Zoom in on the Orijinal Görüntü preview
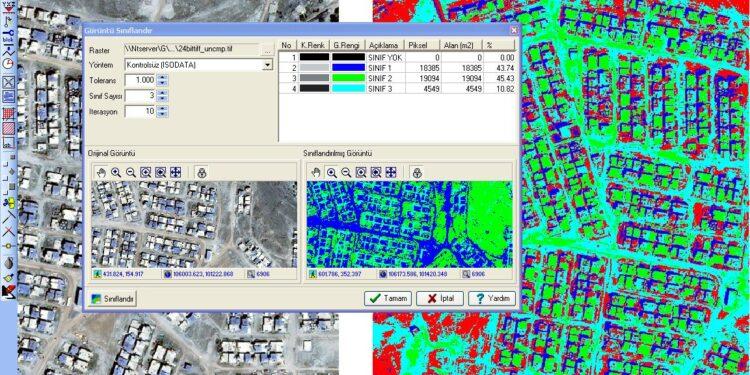This screenshot has width=750, height=375. pos(116,173)
